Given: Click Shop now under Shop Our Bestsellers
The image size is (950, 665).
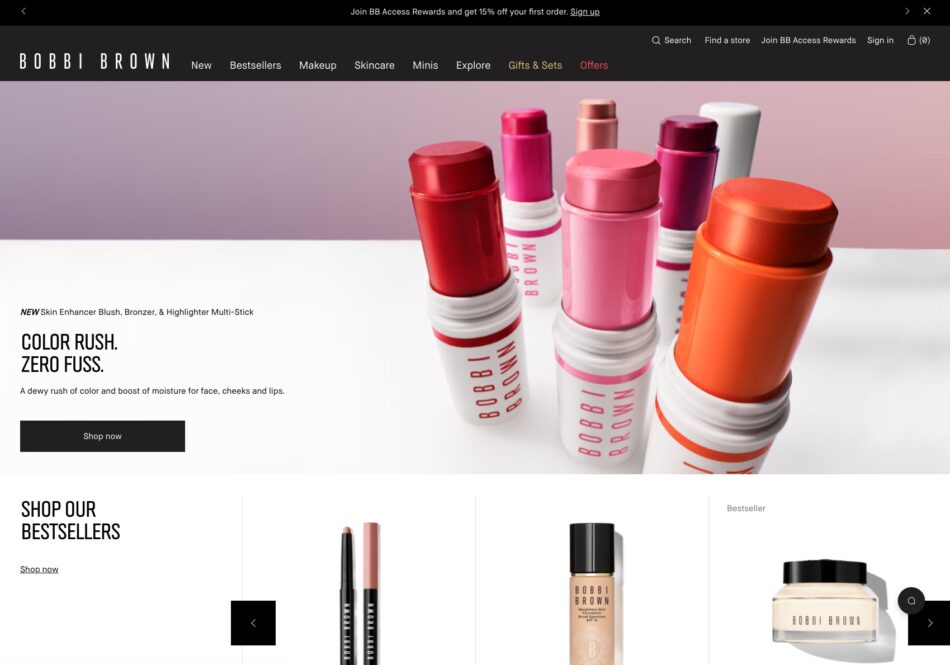Looking at the screenshot, I should (x=39, y=568).
